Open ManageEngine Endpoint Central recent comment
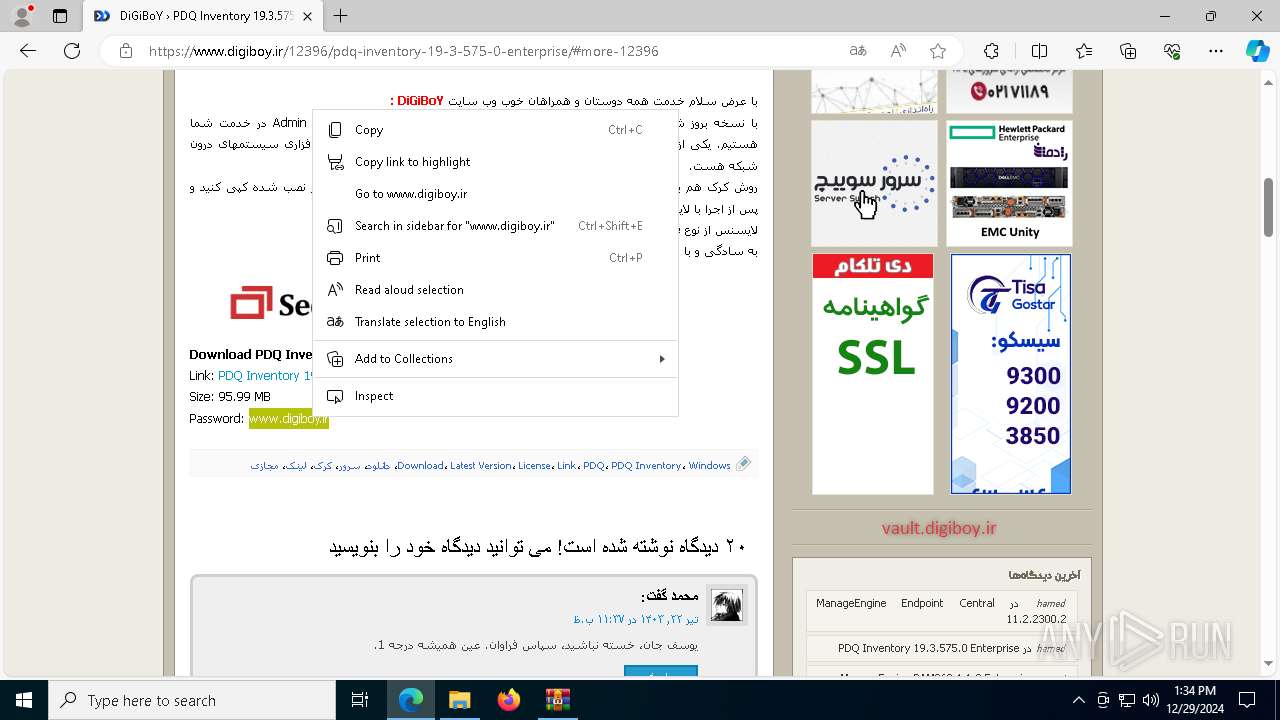The height and width of the screenshot is (720, 1280). point(940,611)
